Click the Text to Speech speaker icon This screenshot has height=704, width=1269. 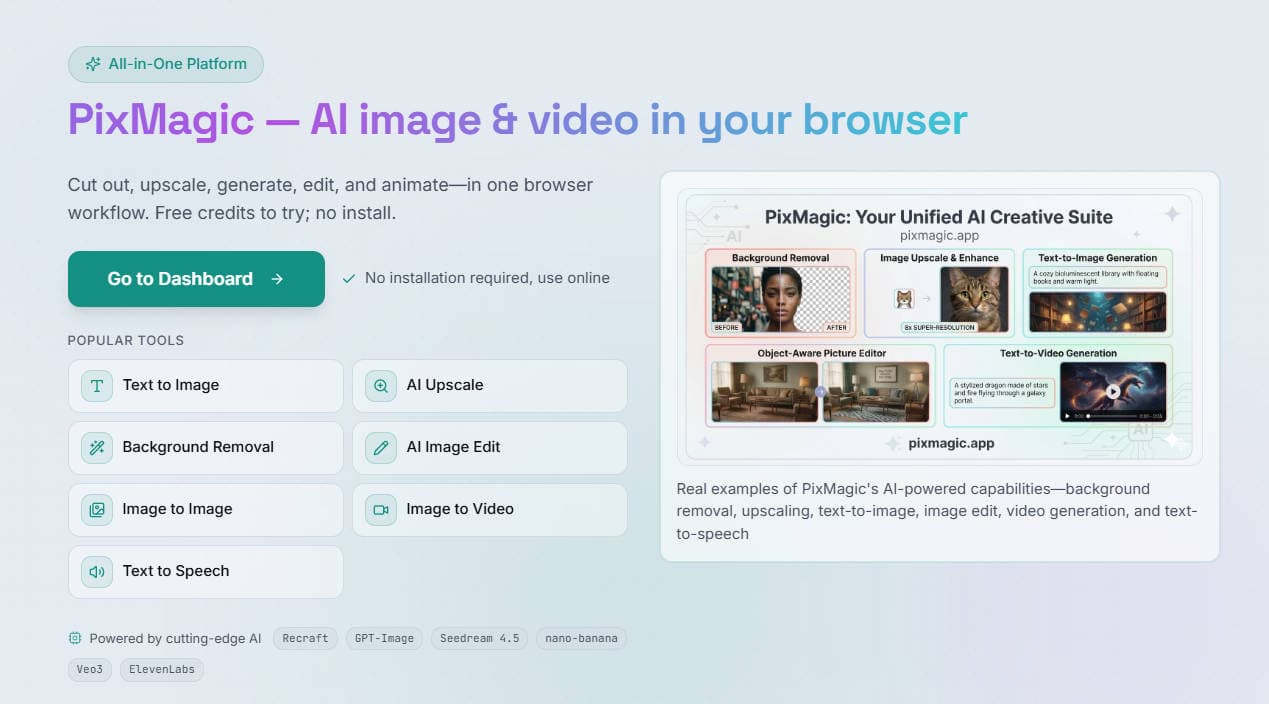click(x=97, y=572)
